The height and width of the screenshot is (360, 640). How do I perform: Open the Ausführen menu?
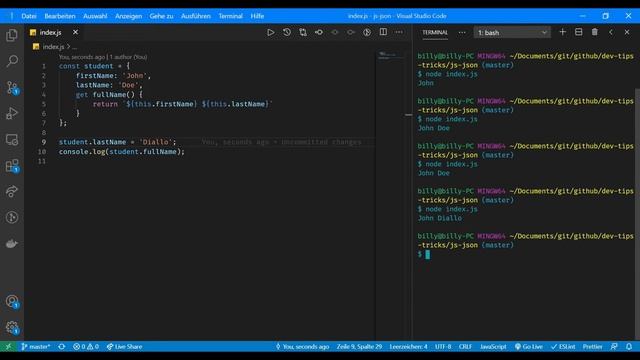point(196,16)
